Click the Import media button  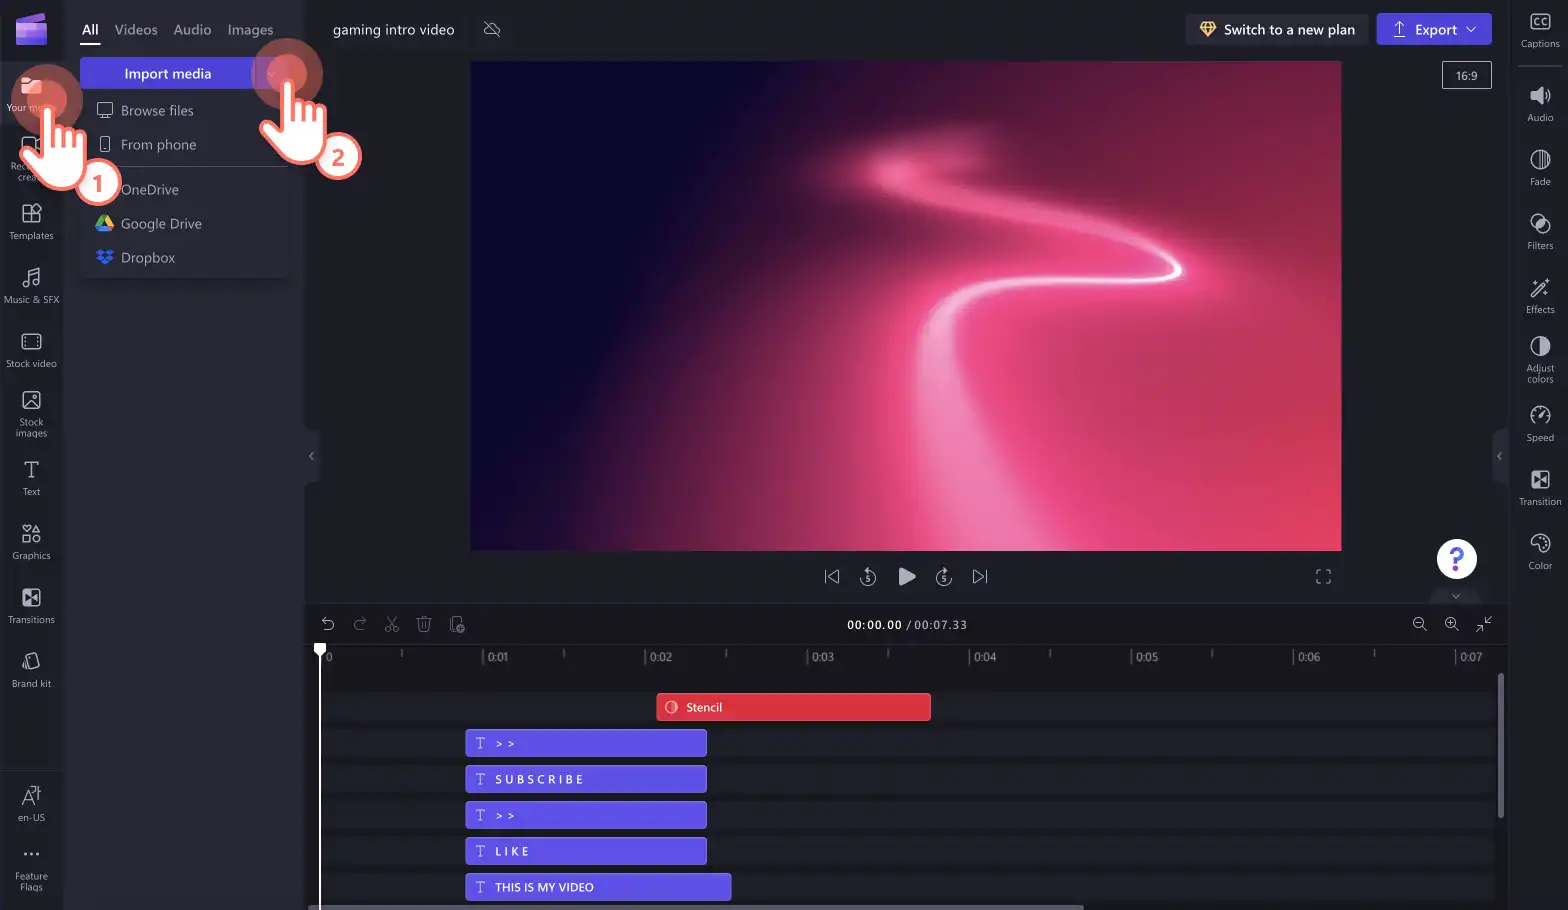tap(167, 73)
